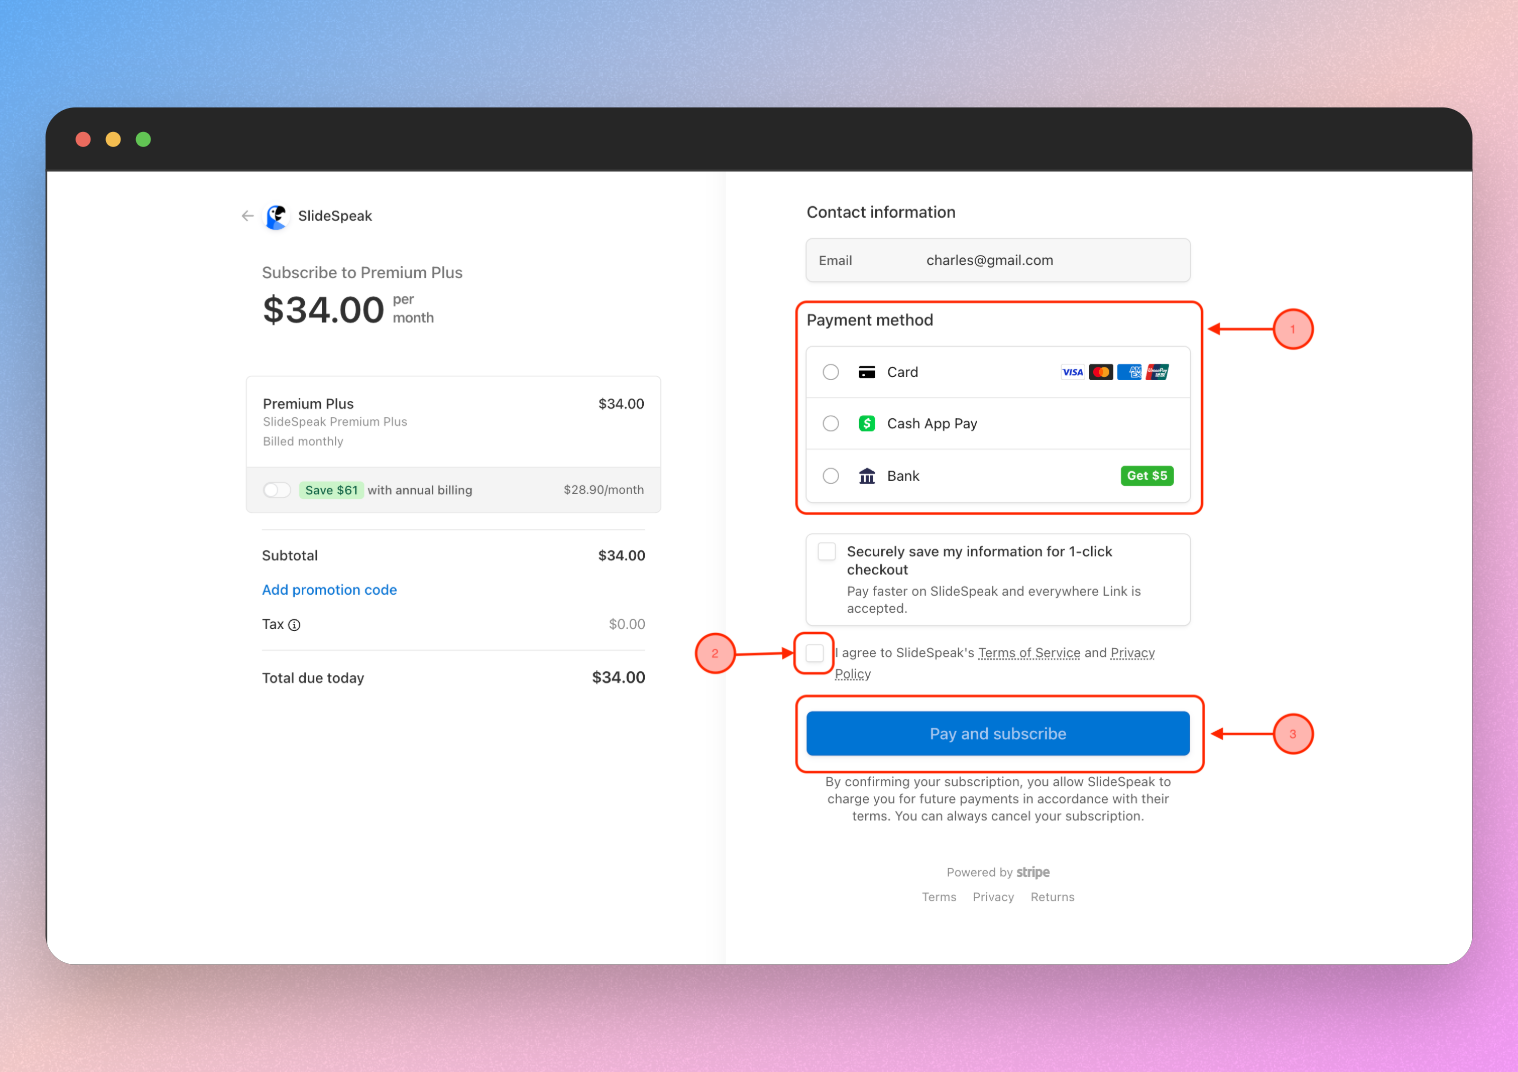Open the Privacy Policy link
Screen dimensions: 1518x1072
[x=1133, y=653]
